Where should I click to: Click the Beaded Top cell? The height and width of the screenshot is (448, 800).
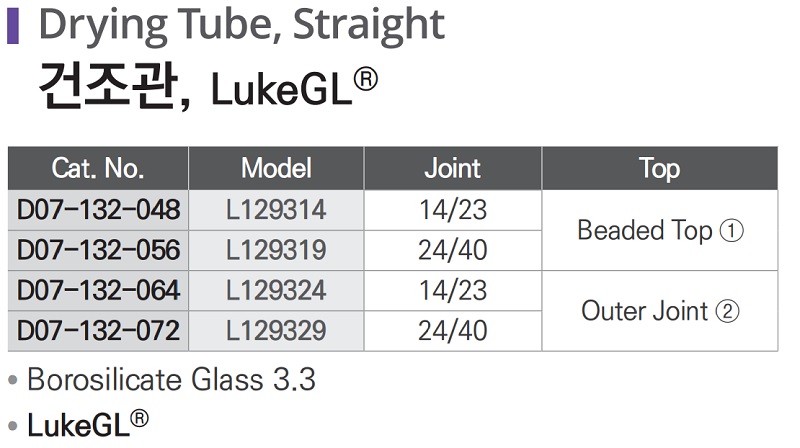point(659,230)
